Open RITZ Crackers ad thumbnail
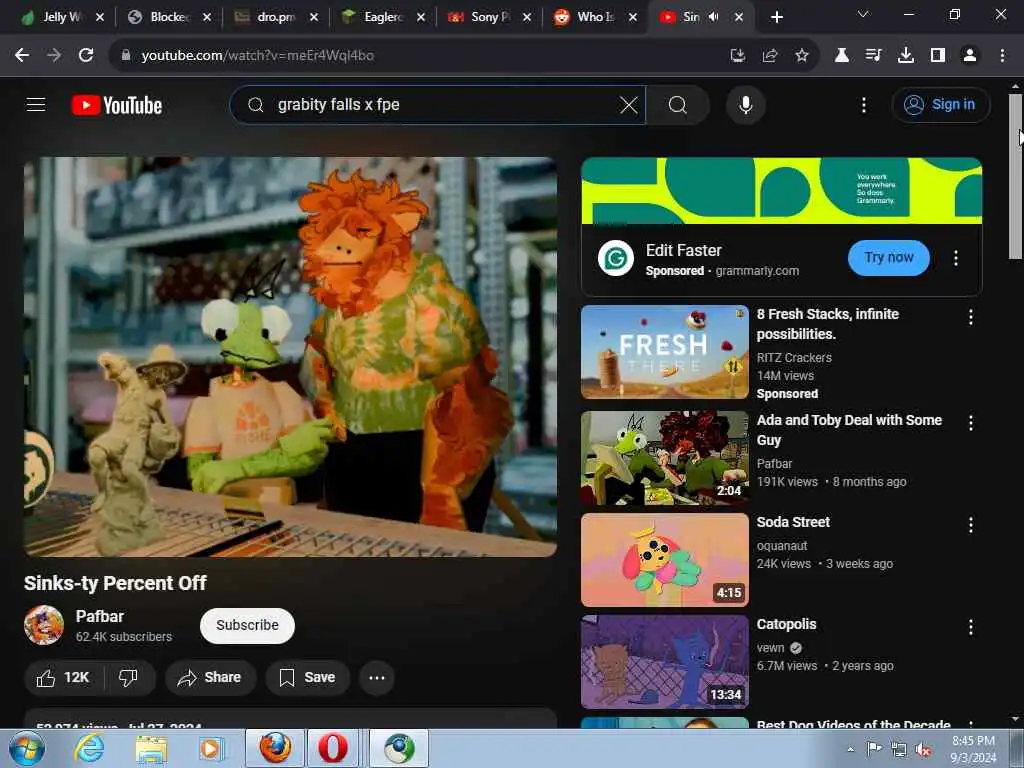1024x768 pixels. (664, 351)
